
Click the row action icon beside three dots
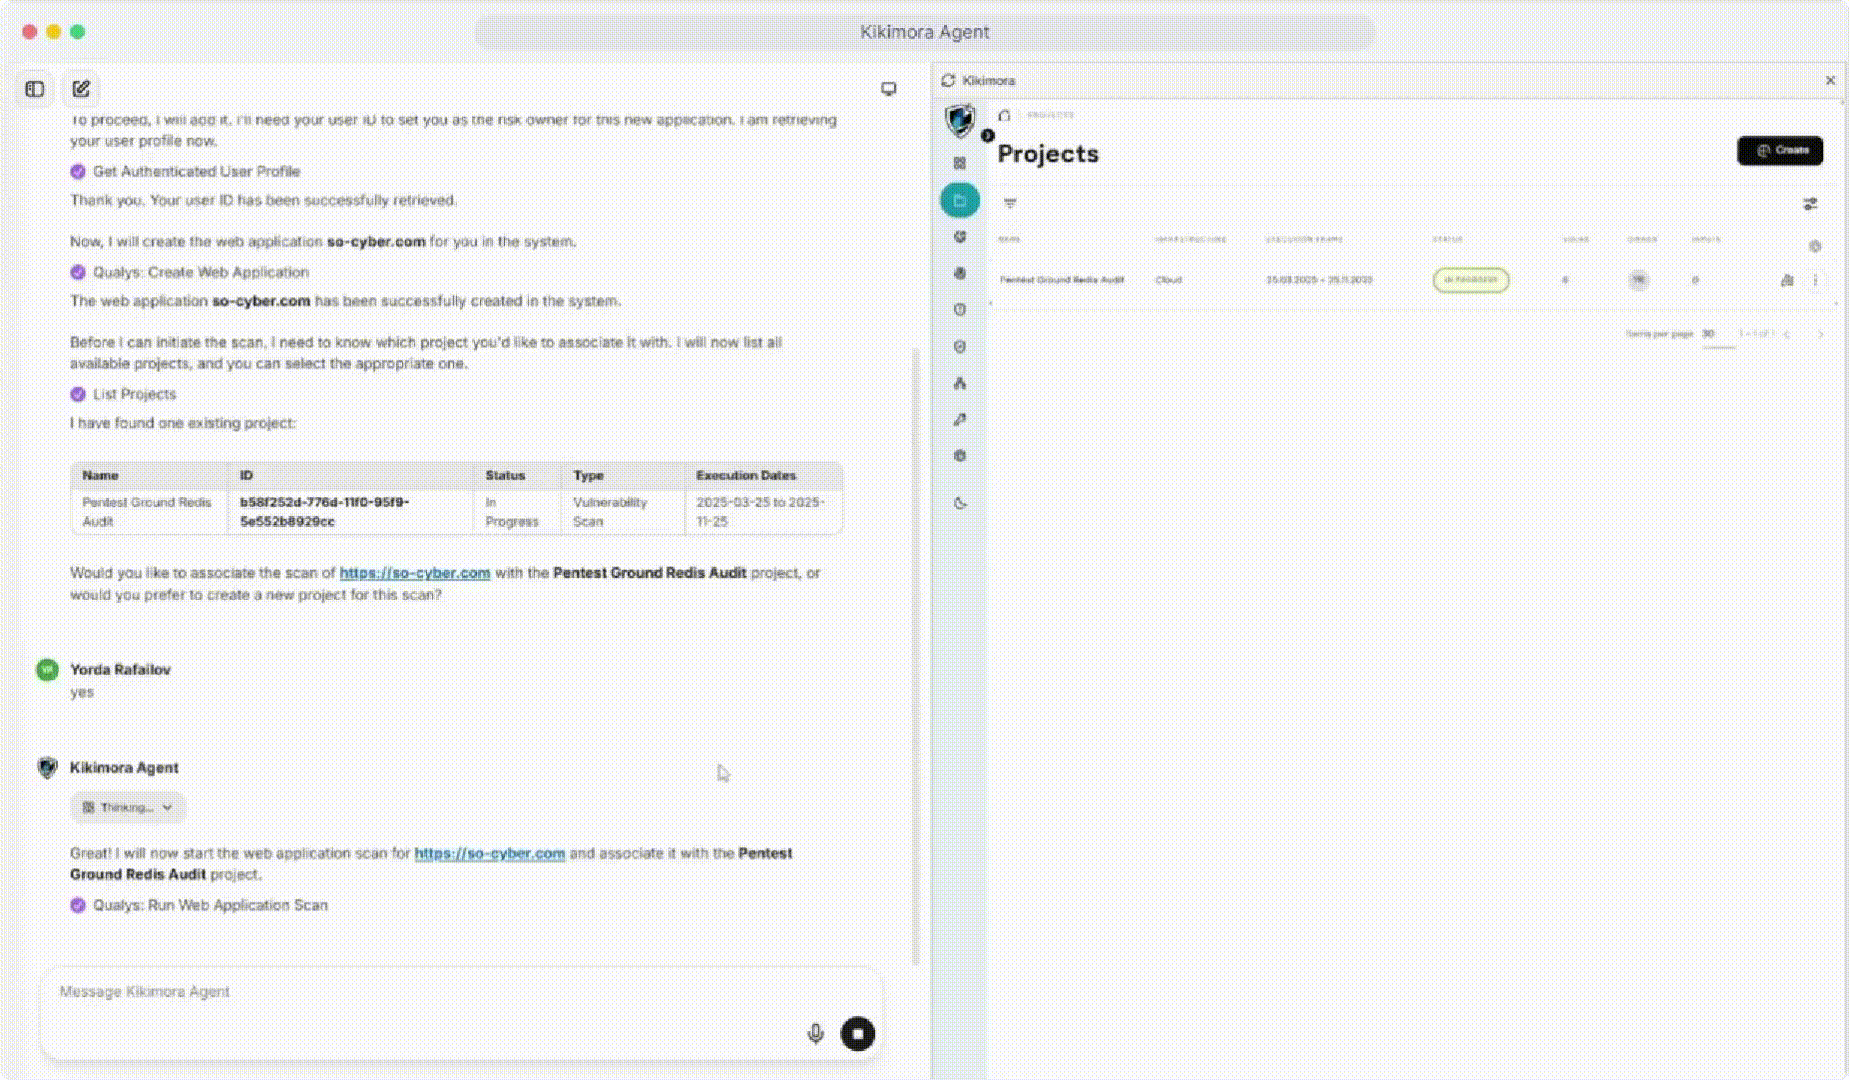(1787, 280)
